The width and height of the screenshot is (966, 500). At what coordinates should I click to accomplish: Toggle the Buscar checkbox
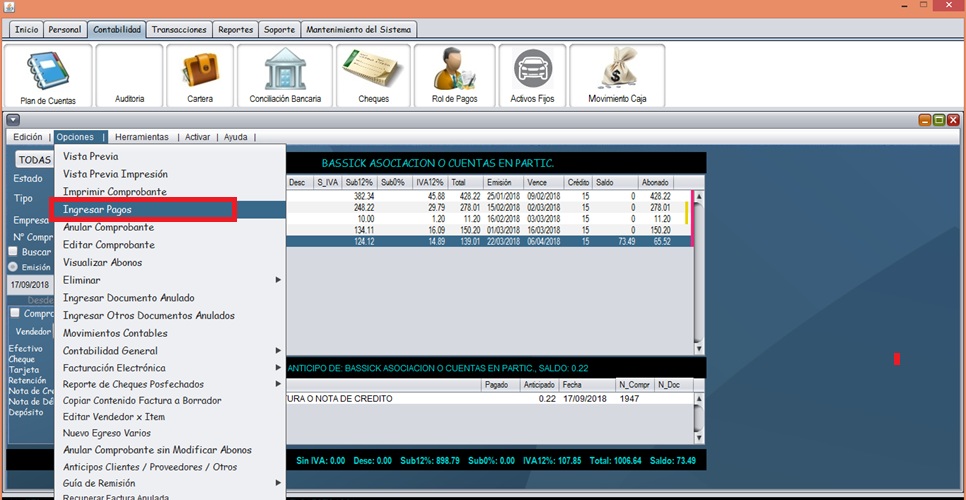(14, 252)
